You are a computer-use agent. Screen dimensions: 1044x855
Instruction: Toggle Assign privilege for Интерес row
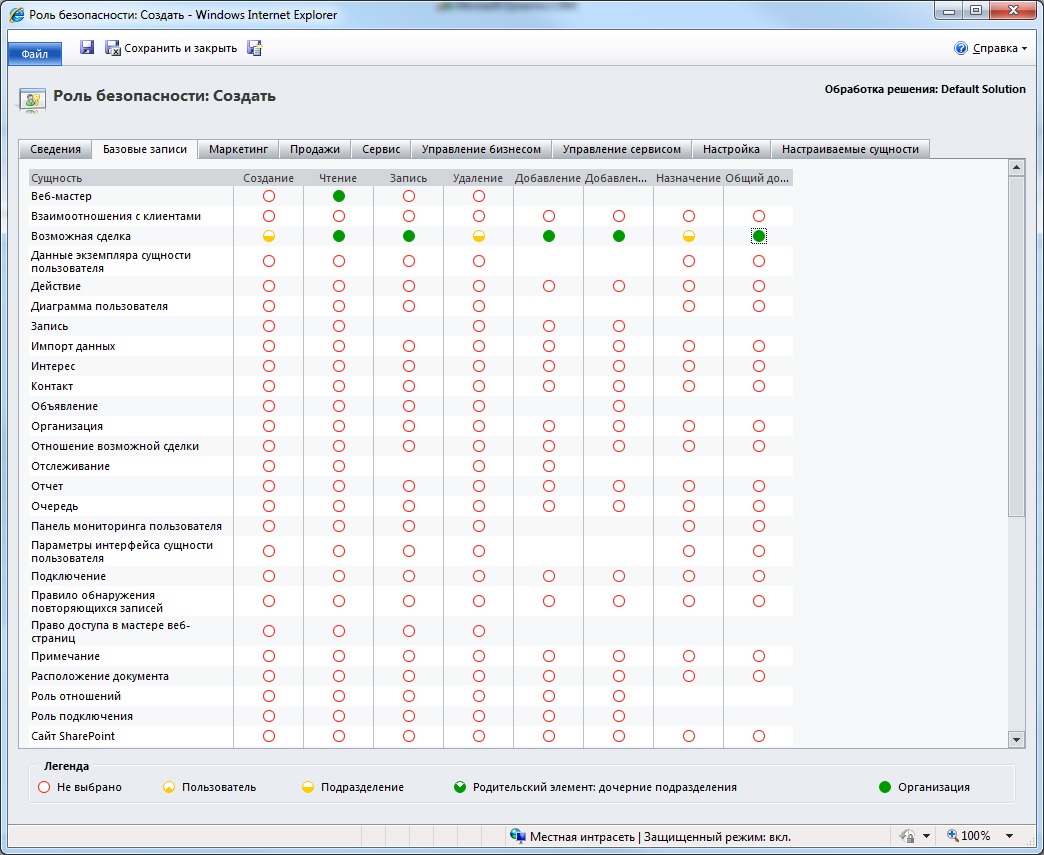pos(689,366)
